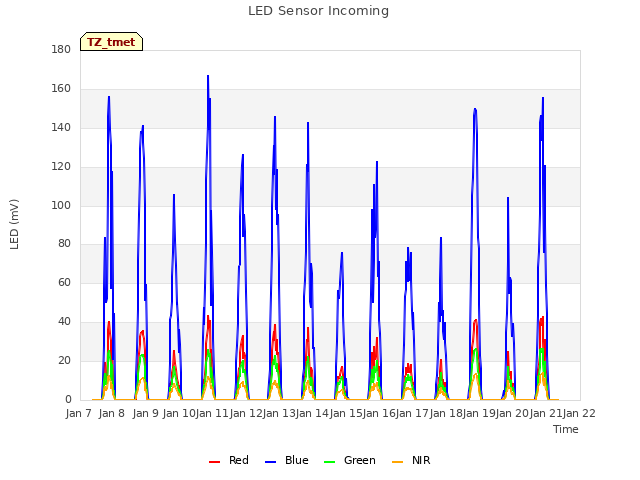Image resolution: width=640 pixels, height=480 pixels.
Task: Click the Jan 9 x-axis tick label
Action: (146, 413)
